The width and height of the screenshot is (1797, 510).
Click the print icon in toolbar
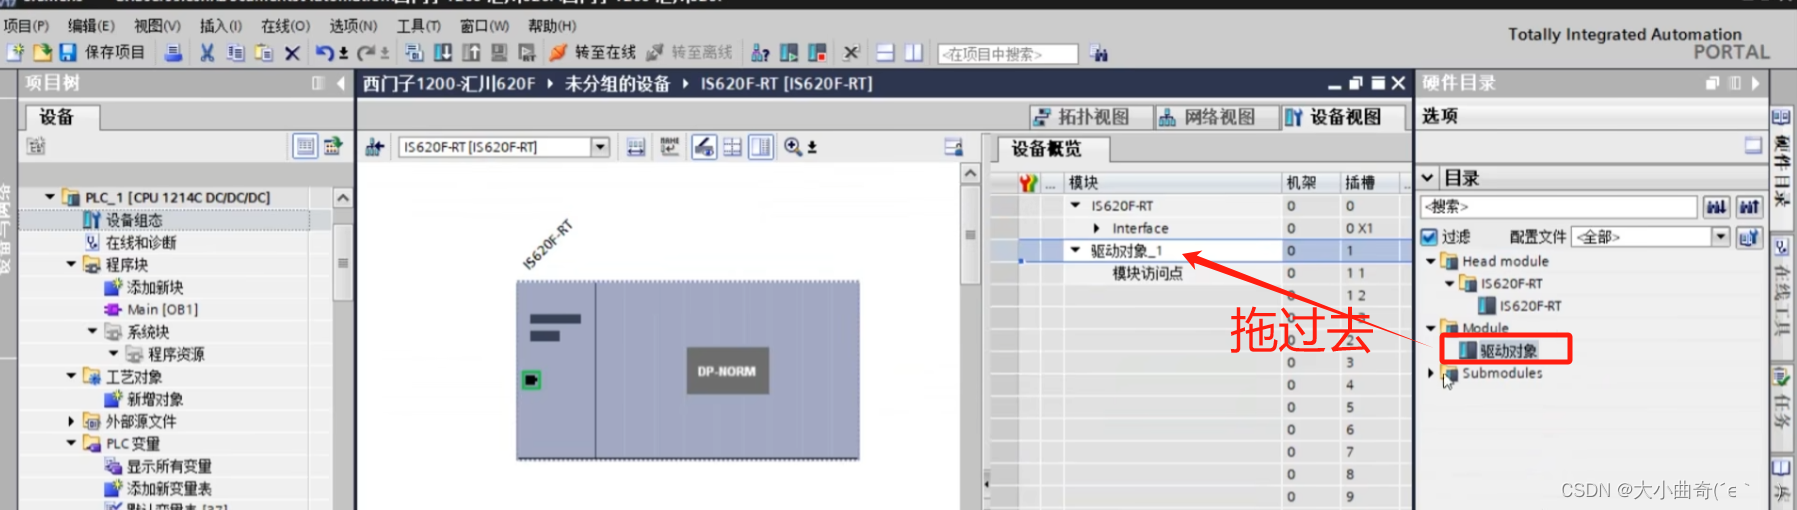click(173, 52)
